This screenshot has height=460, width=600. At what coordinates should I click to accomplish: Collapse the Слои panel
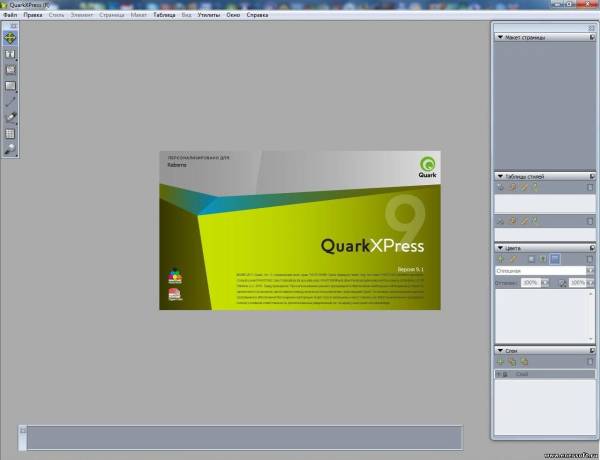pyautogui.click(x=500, y=351)
